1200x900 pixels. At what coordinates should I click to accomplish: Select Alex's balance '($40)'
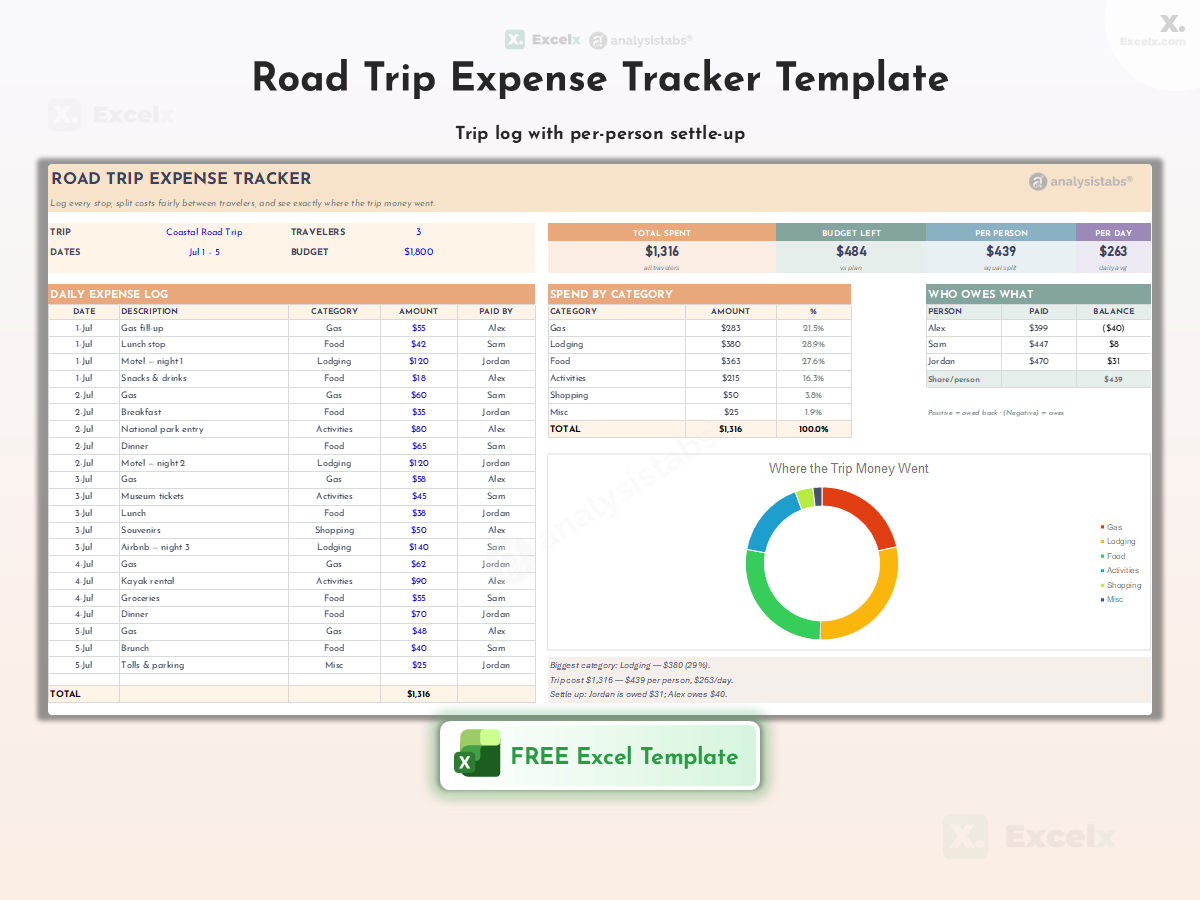click(x=1114, y=328)
